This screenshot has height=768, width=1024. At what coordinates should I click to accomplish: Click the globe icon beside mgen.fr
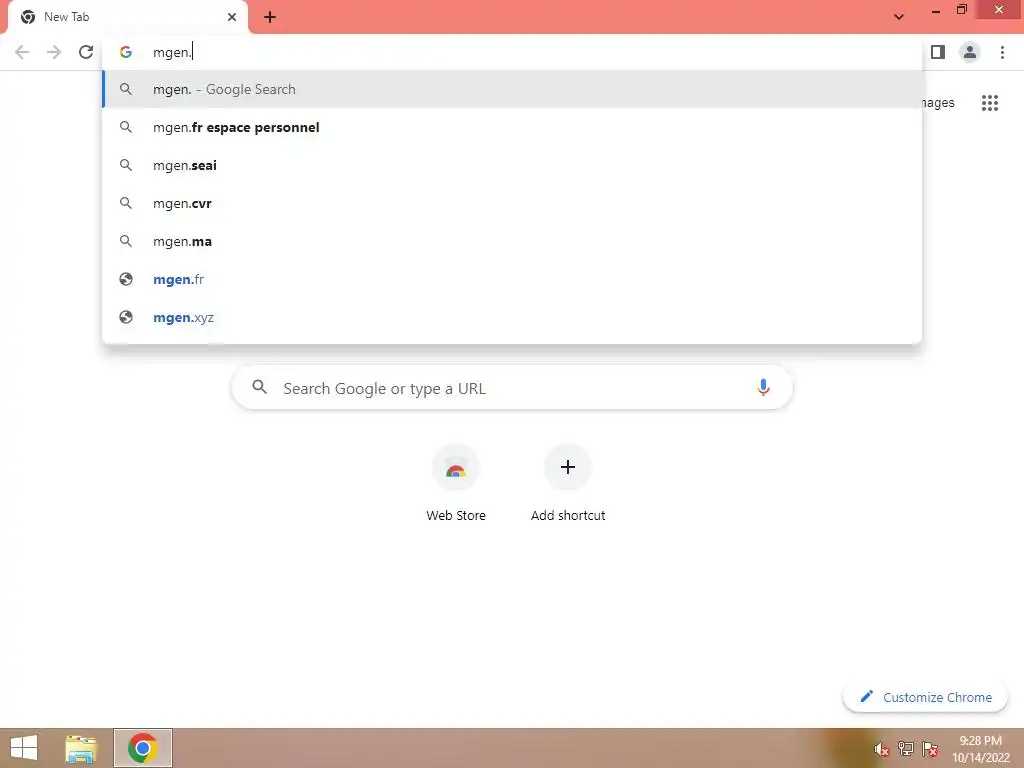126,280
